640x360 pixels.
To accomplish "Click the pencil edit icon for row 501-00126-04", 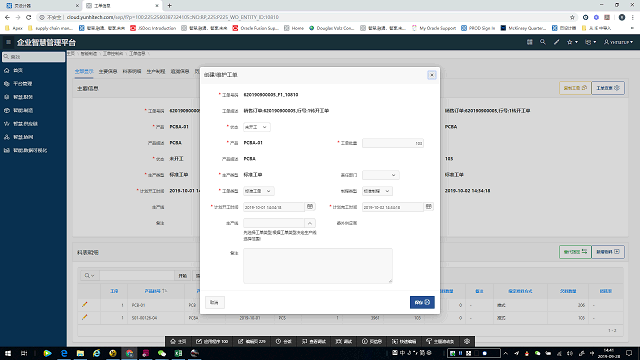I will click(84, 317).
